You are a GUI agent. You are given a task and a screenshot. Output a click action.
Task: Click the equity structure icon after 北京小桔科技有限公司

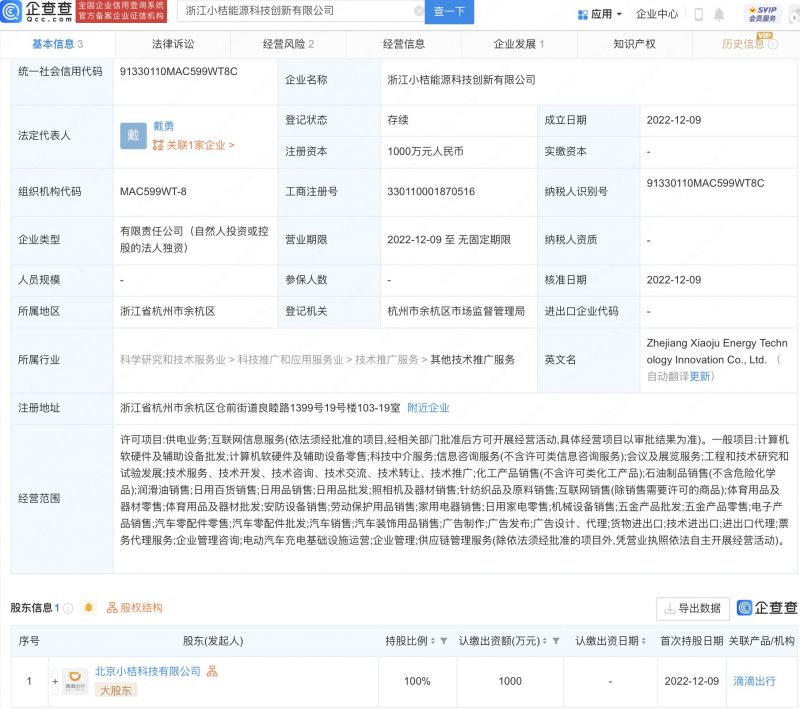click(212, 671)
